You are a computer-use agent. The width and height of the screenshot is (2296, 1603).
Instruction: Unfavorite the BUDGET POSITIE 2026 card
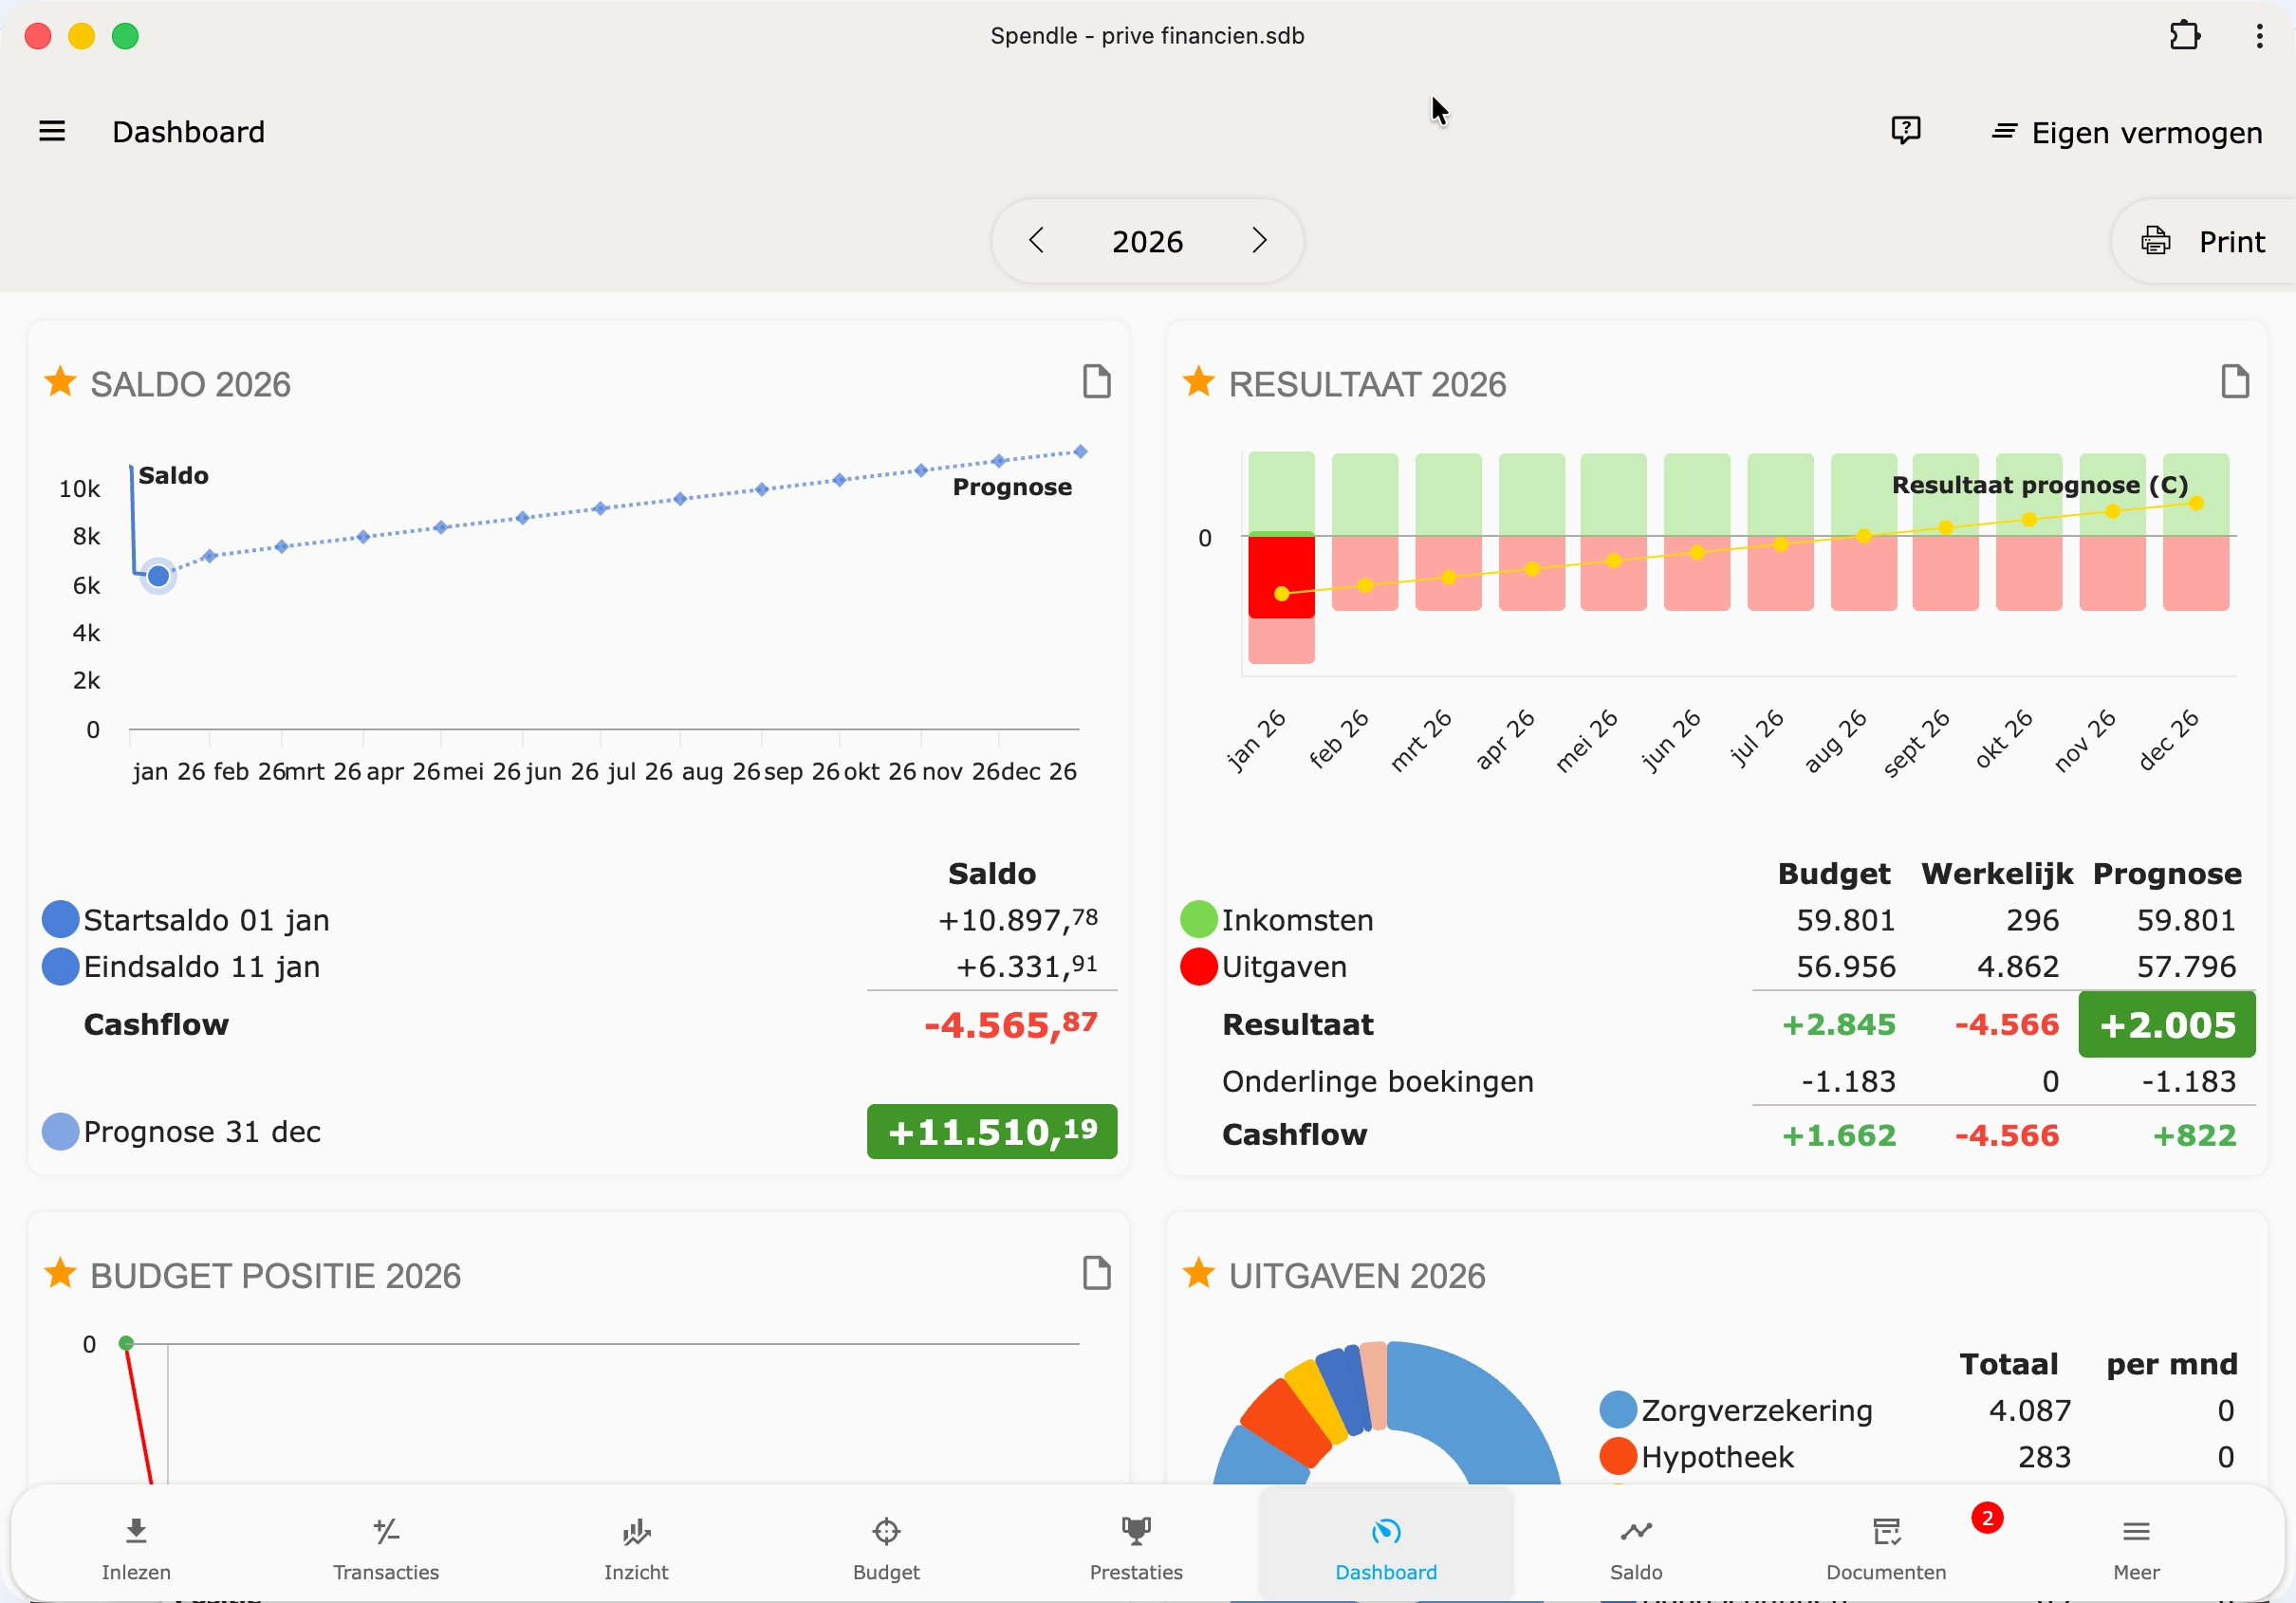coord(60,1273)
